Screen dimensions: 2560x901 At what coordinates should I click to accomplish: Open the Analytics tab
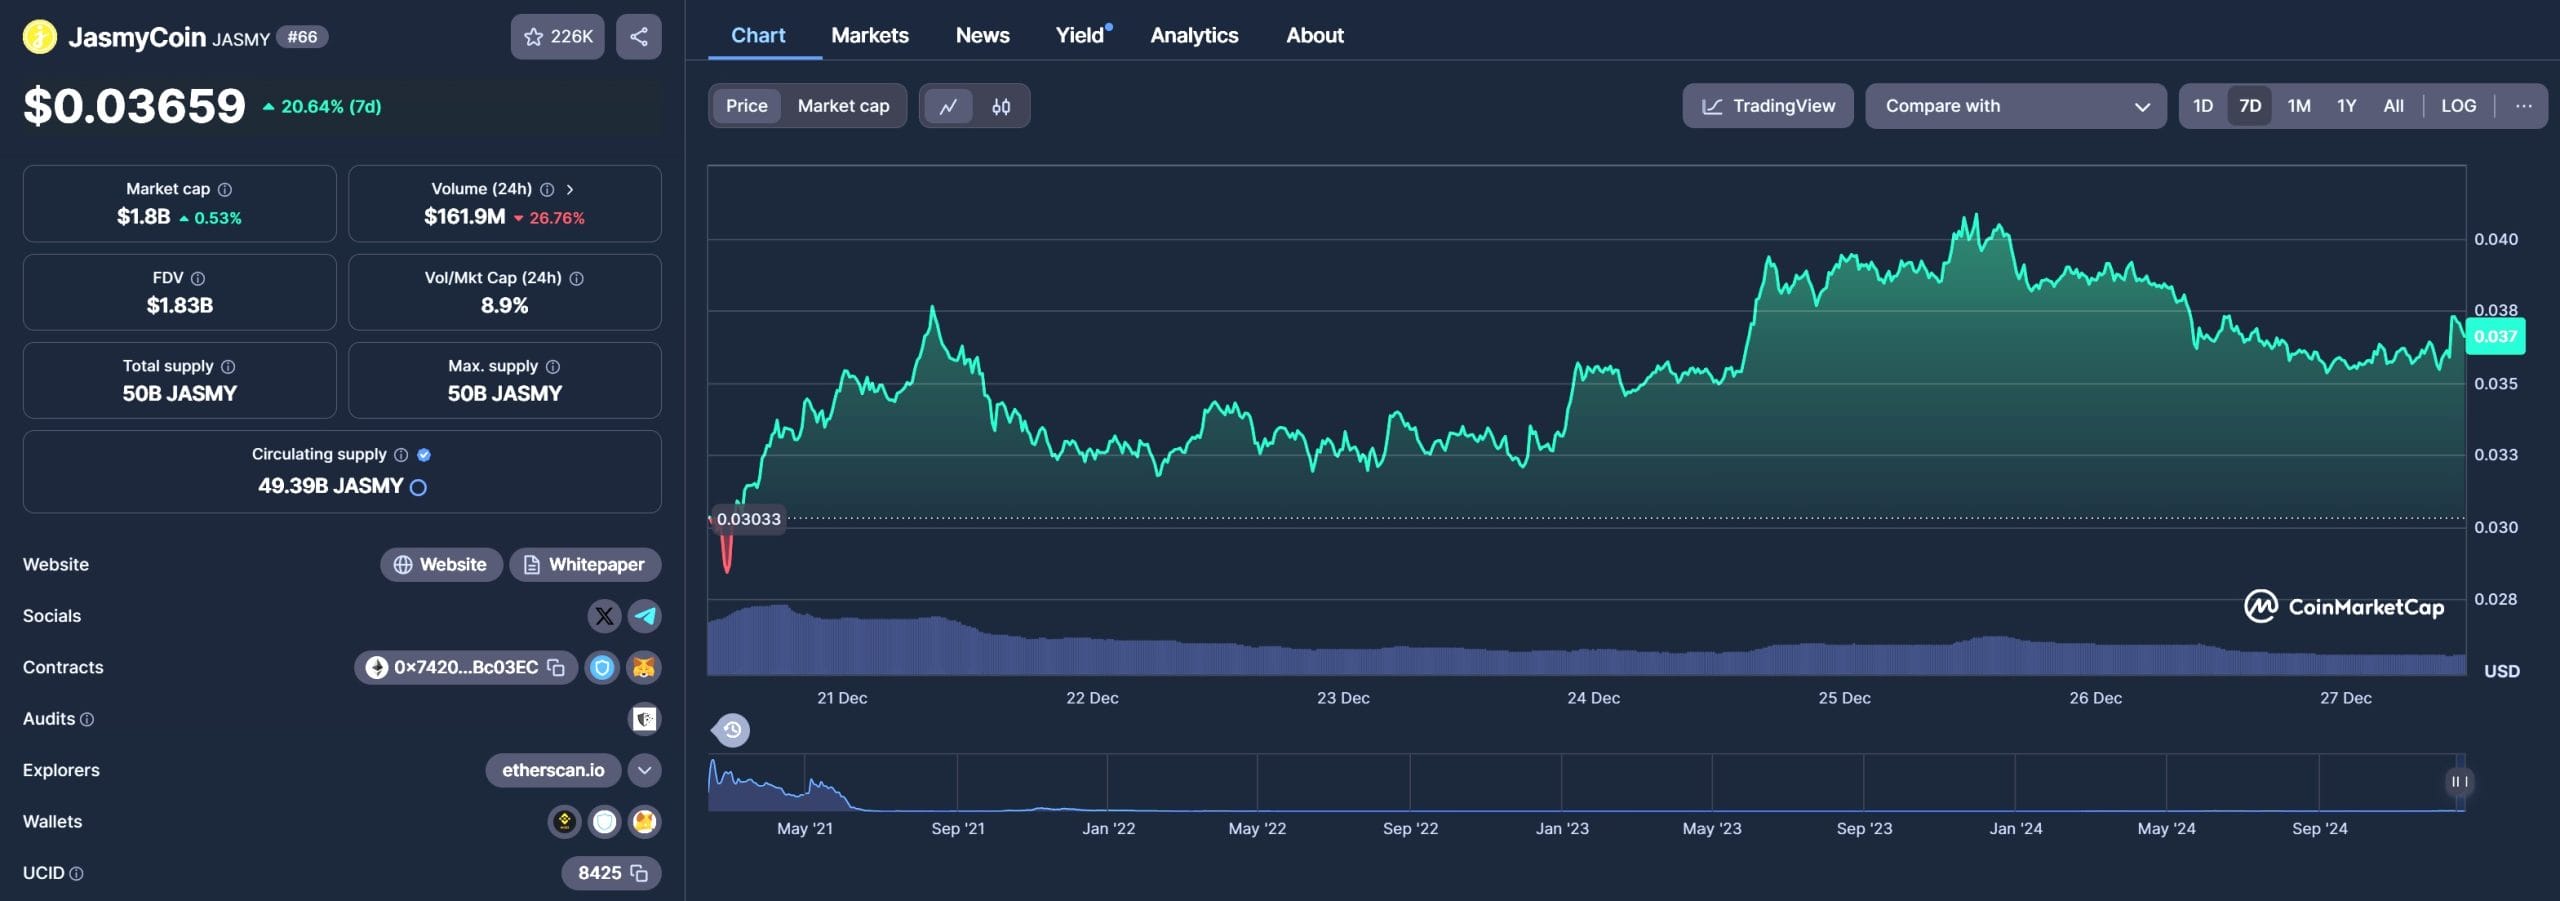[x=1194, y=36]
